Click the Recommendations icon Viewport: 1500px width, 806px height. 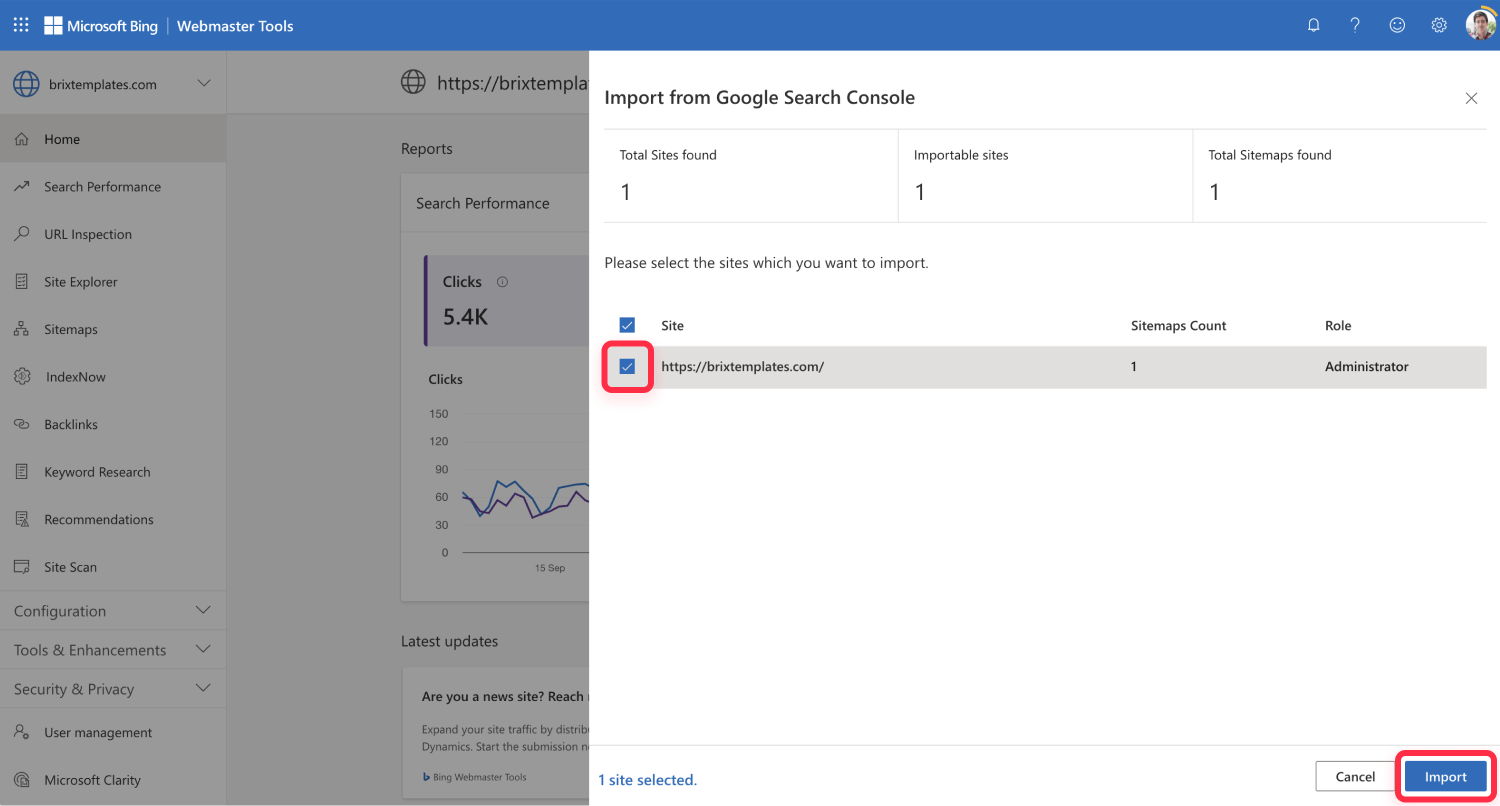pyautogui.click(x=22, y=519)
